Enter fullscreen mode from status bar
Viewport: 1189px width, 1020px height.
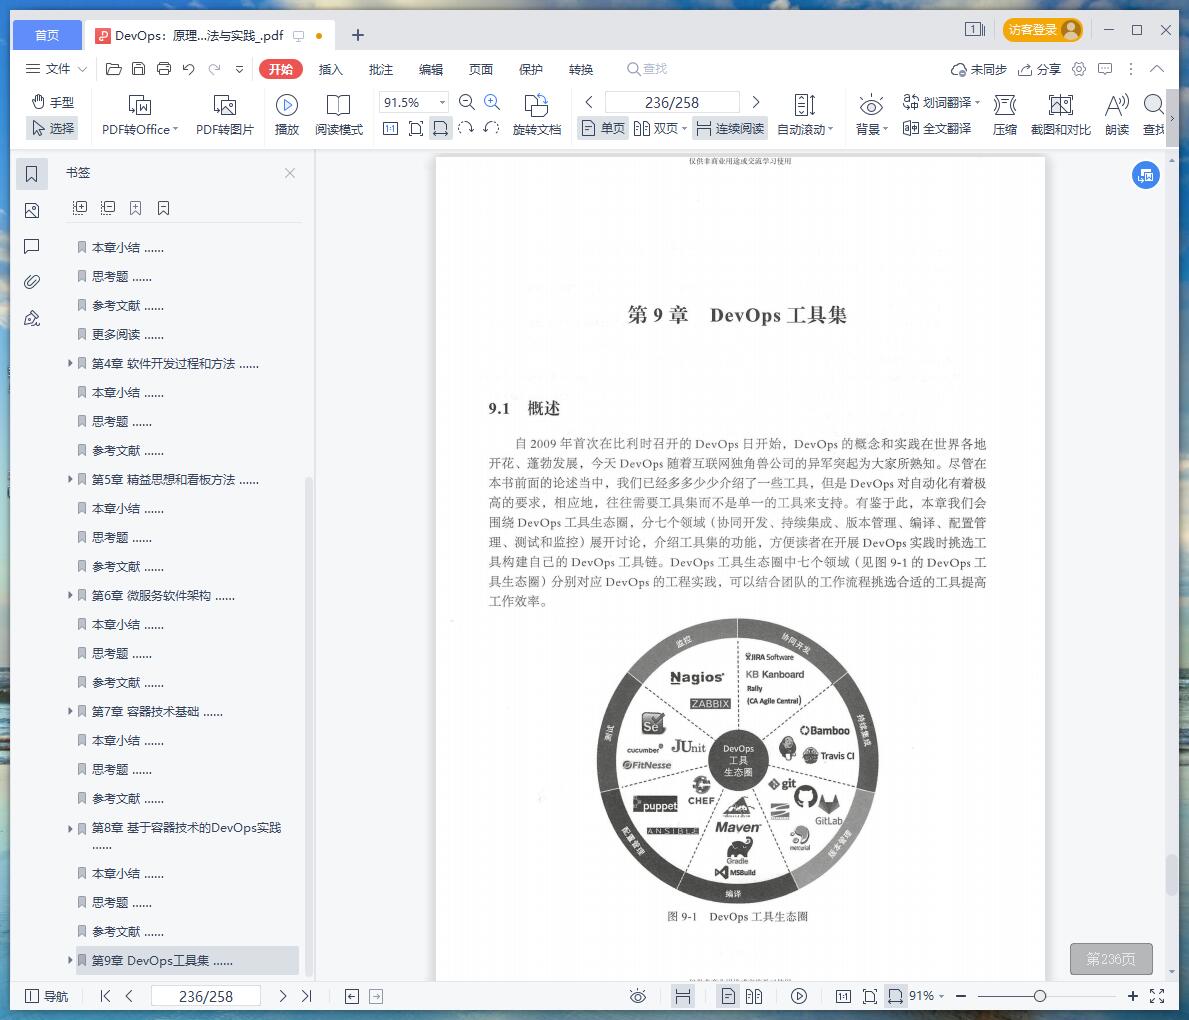[x=1157, y=996]
